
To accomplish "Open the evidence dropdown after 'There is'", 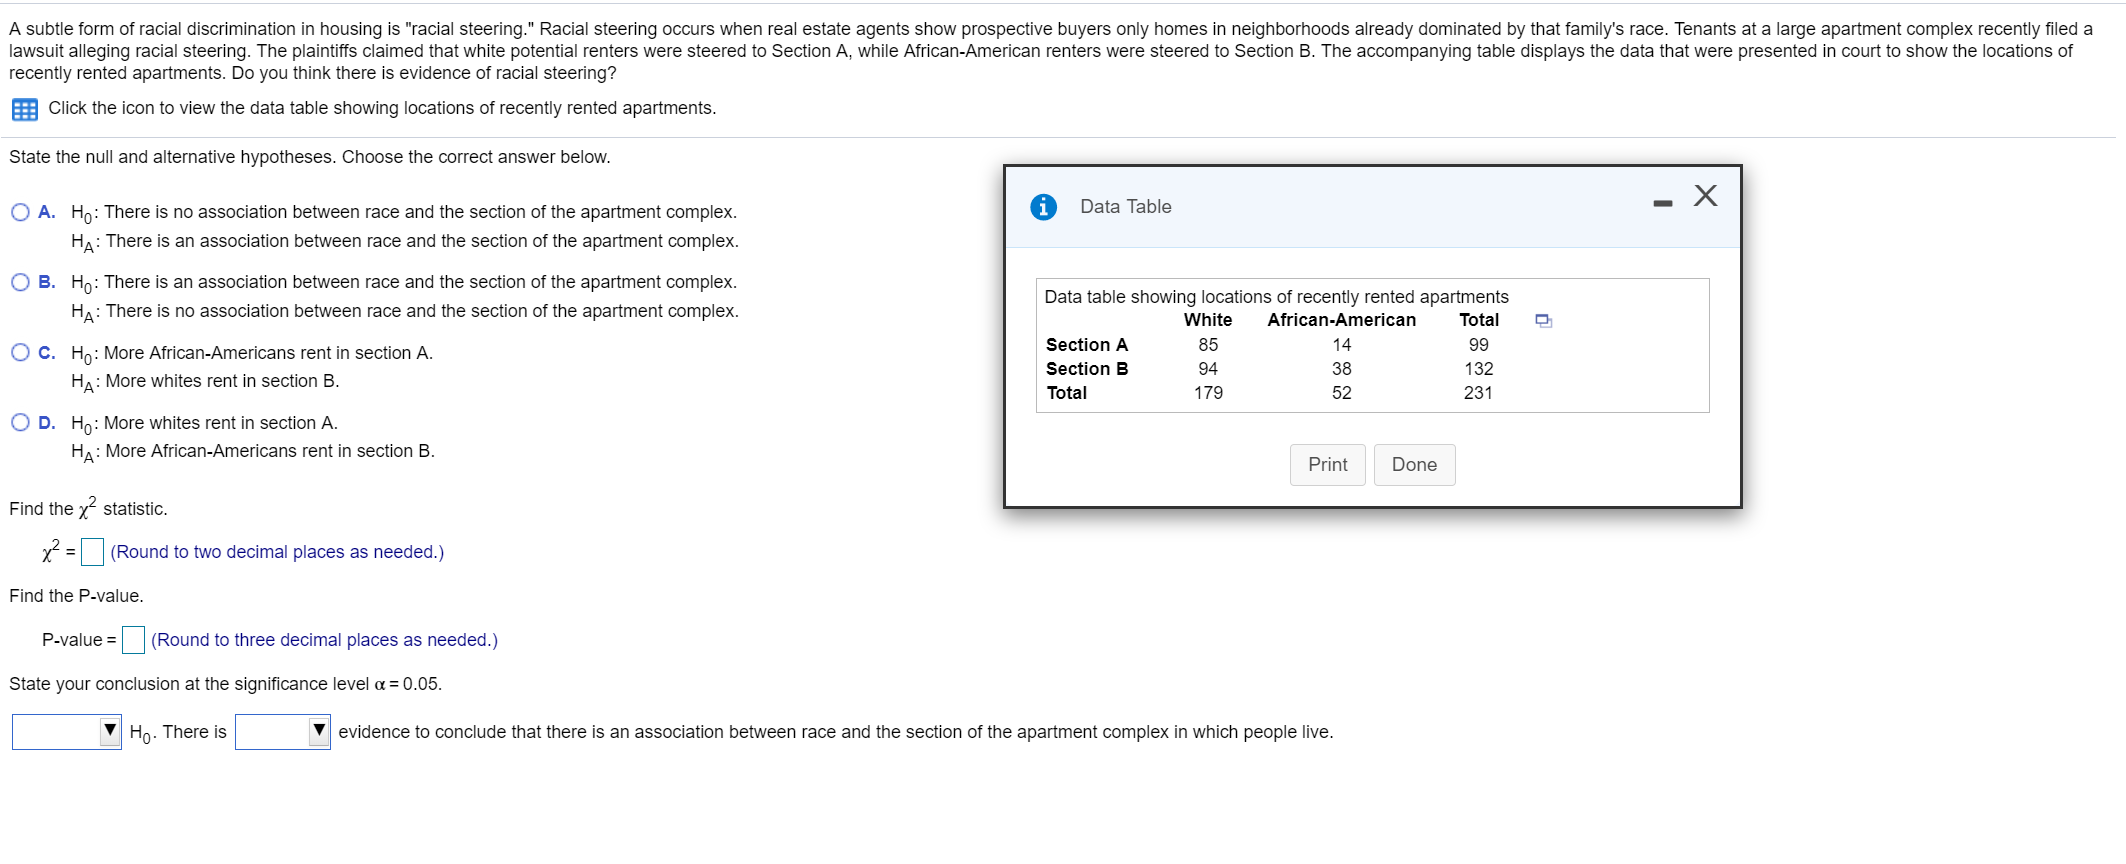I will (283, 732).
